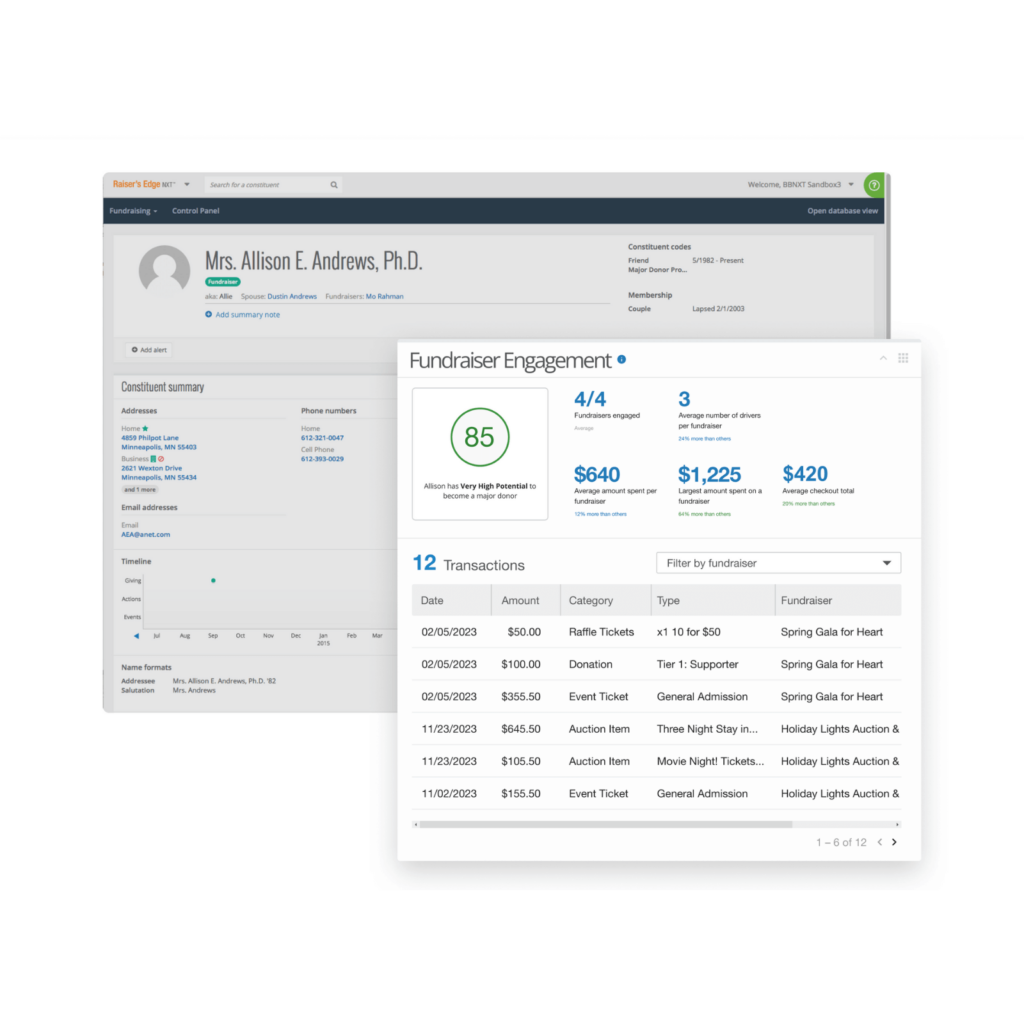
Task: Click email AEA@anet.com
Action: click(x=146, y=535)
